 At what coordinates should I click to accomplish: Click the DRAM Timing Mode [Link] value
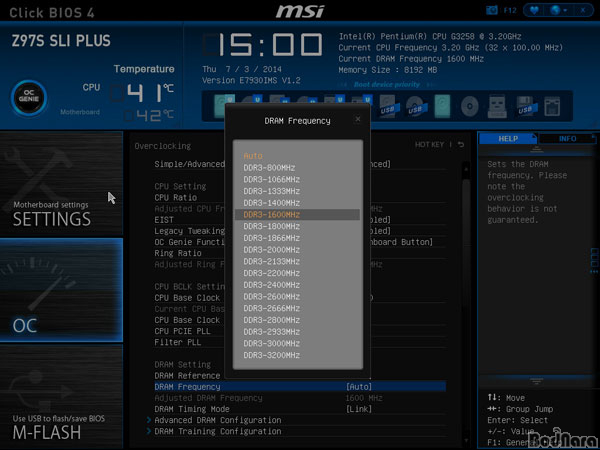coord(359,409)
